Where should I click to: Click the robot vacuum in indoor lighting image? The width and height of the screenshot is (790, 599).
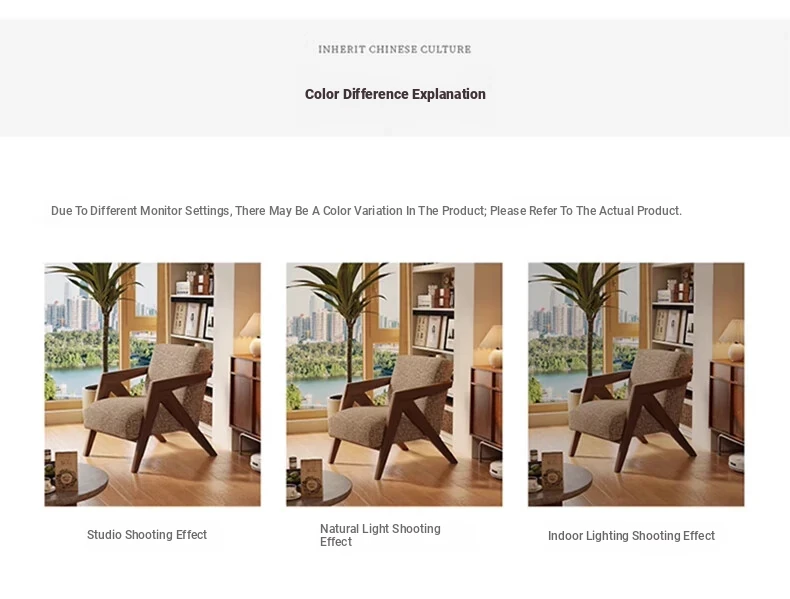[x=737, y=462]
